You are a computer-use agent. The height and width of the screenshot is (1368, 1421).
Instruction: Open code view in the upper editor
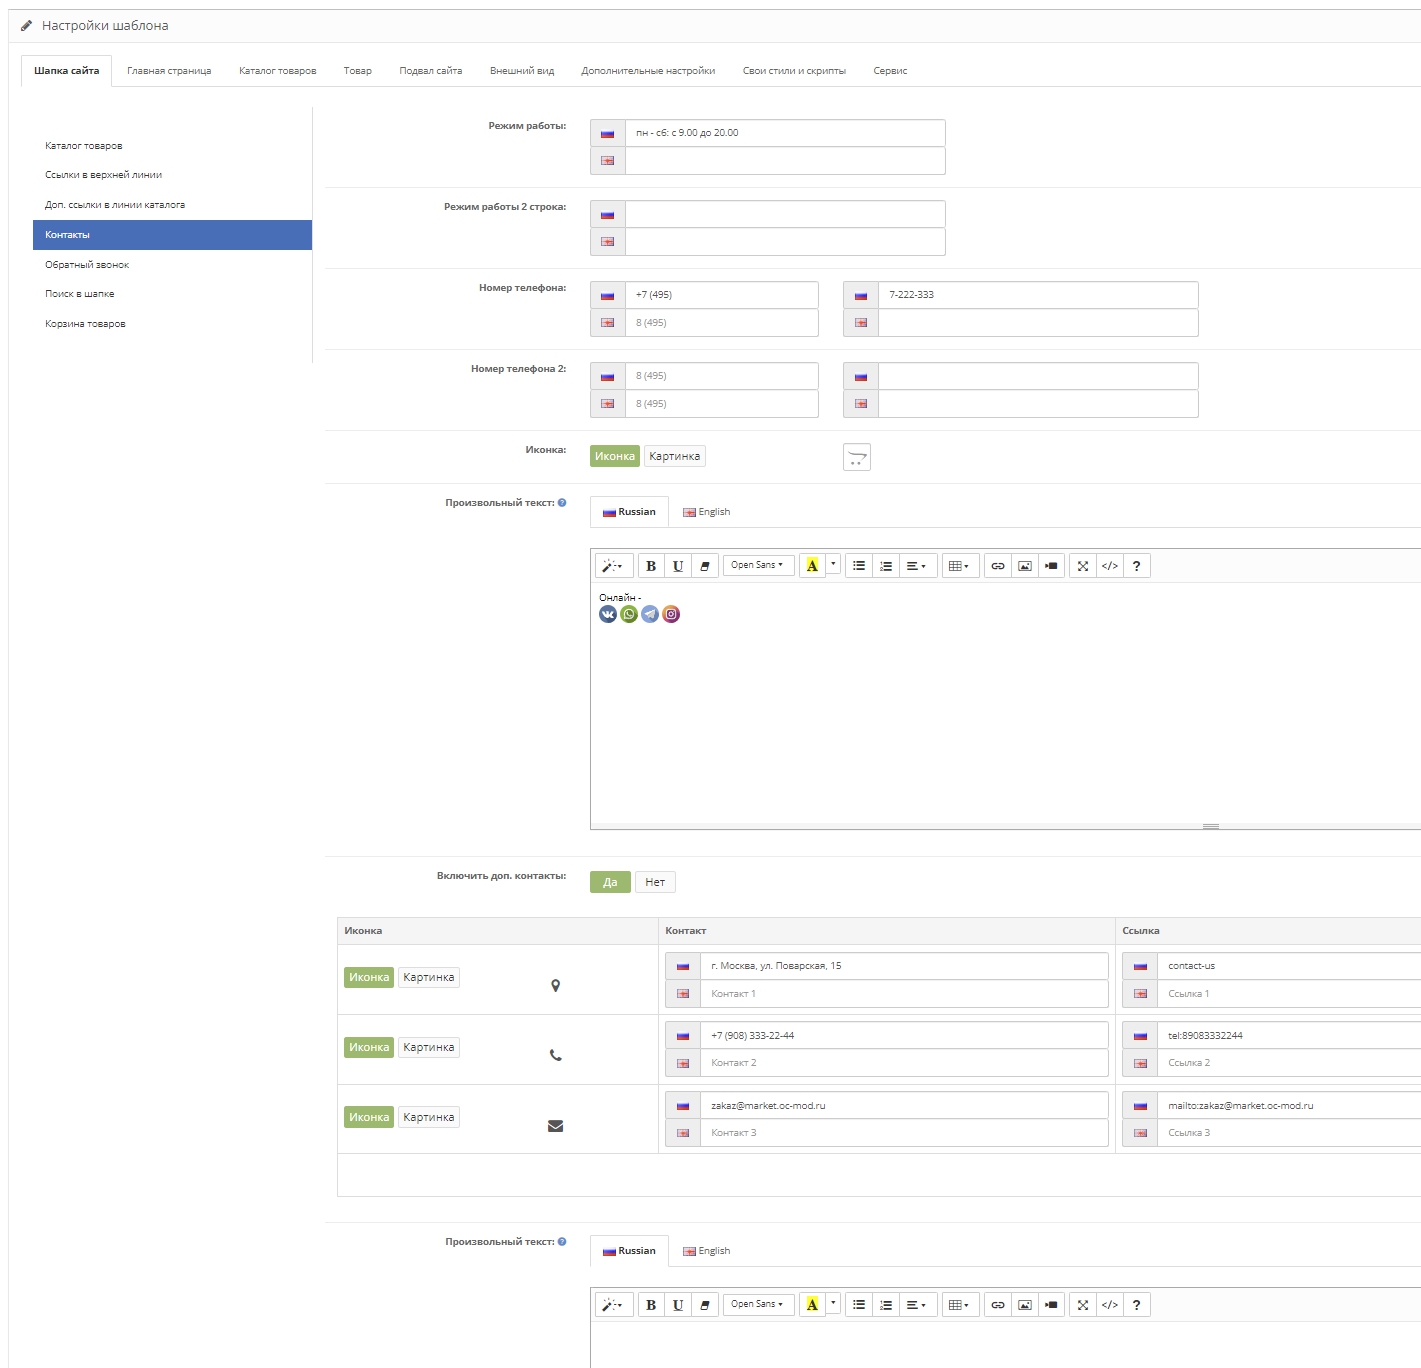1109,566
